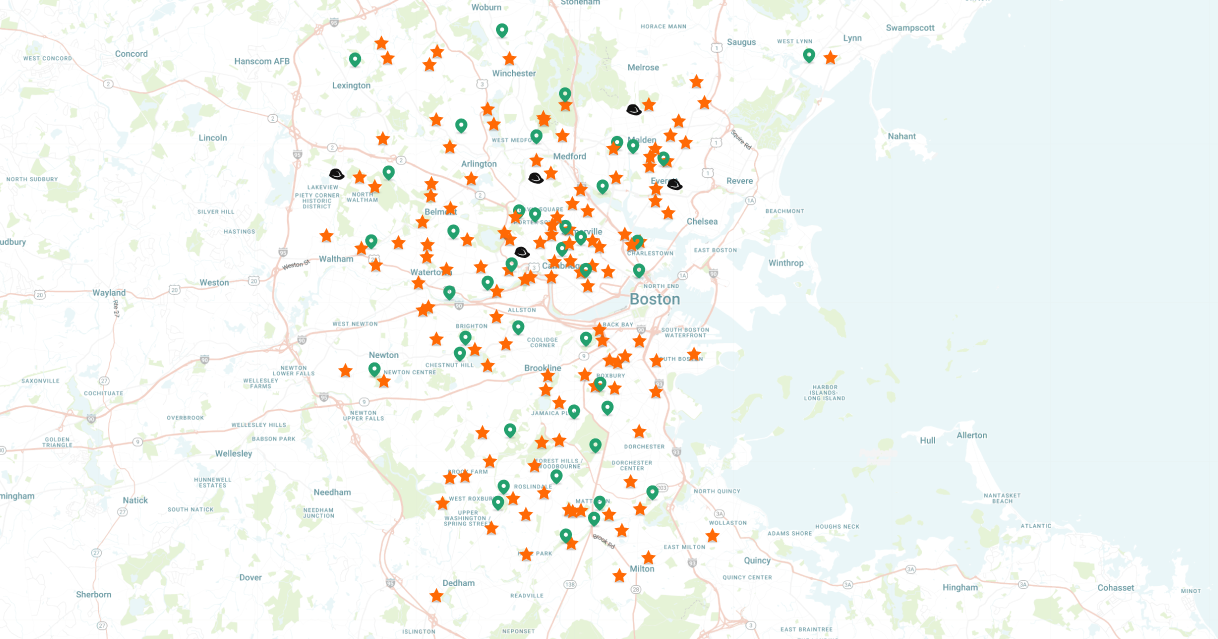Select the black hat marker south of Melrose

point(633,109)
